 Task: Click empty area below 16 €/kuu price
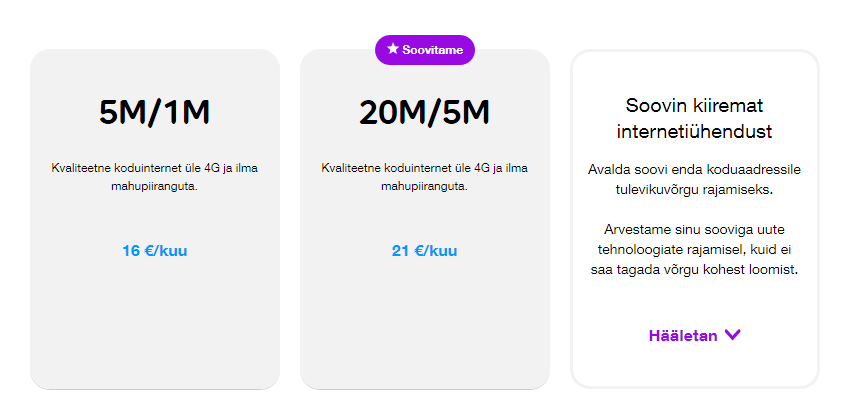tap(155, 323)
